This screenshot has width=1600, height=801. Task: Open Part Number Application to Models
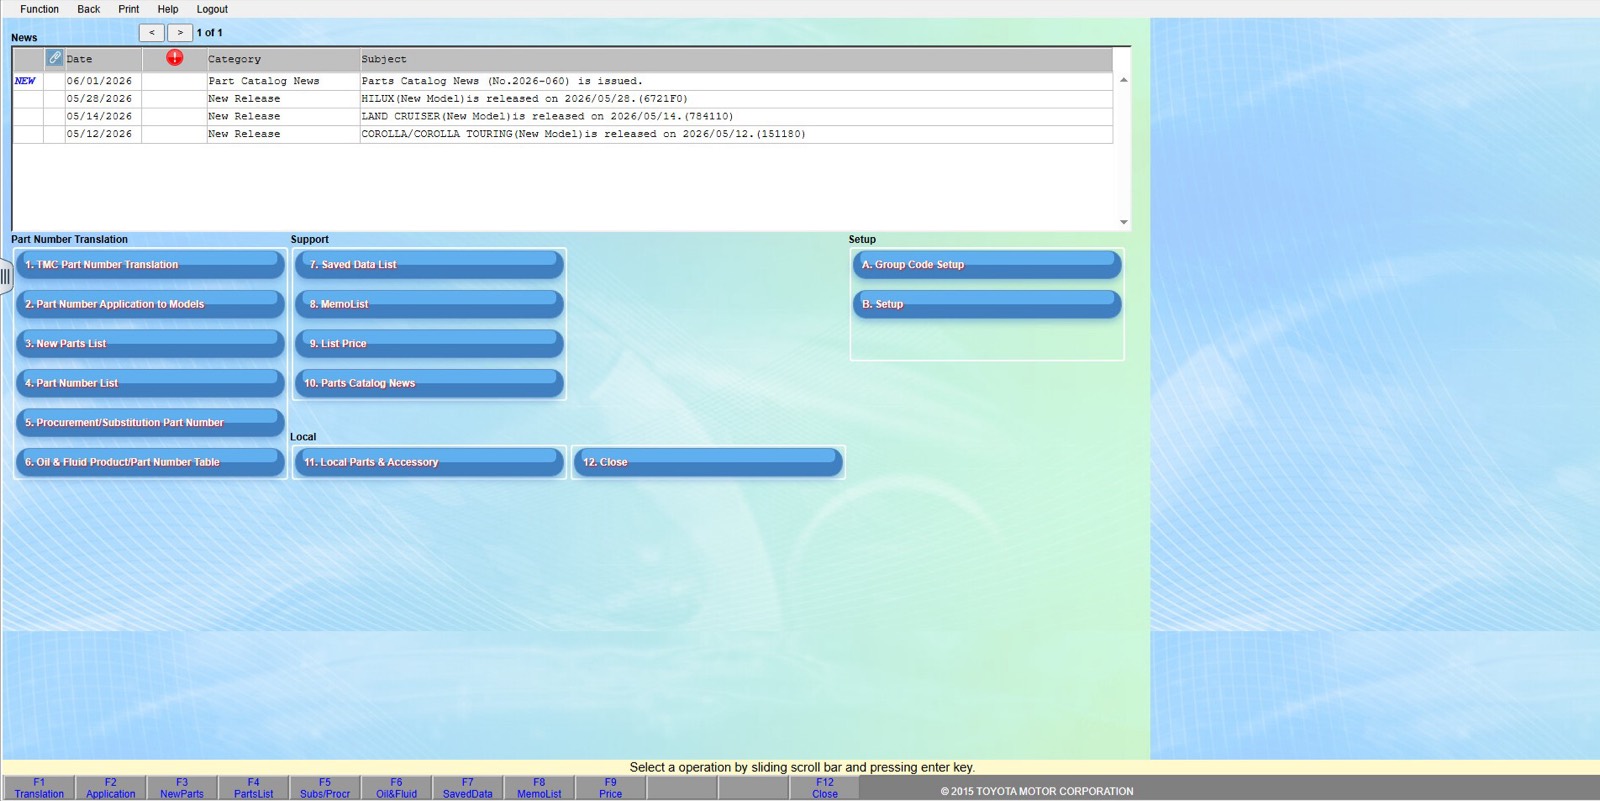coord(150,304)
